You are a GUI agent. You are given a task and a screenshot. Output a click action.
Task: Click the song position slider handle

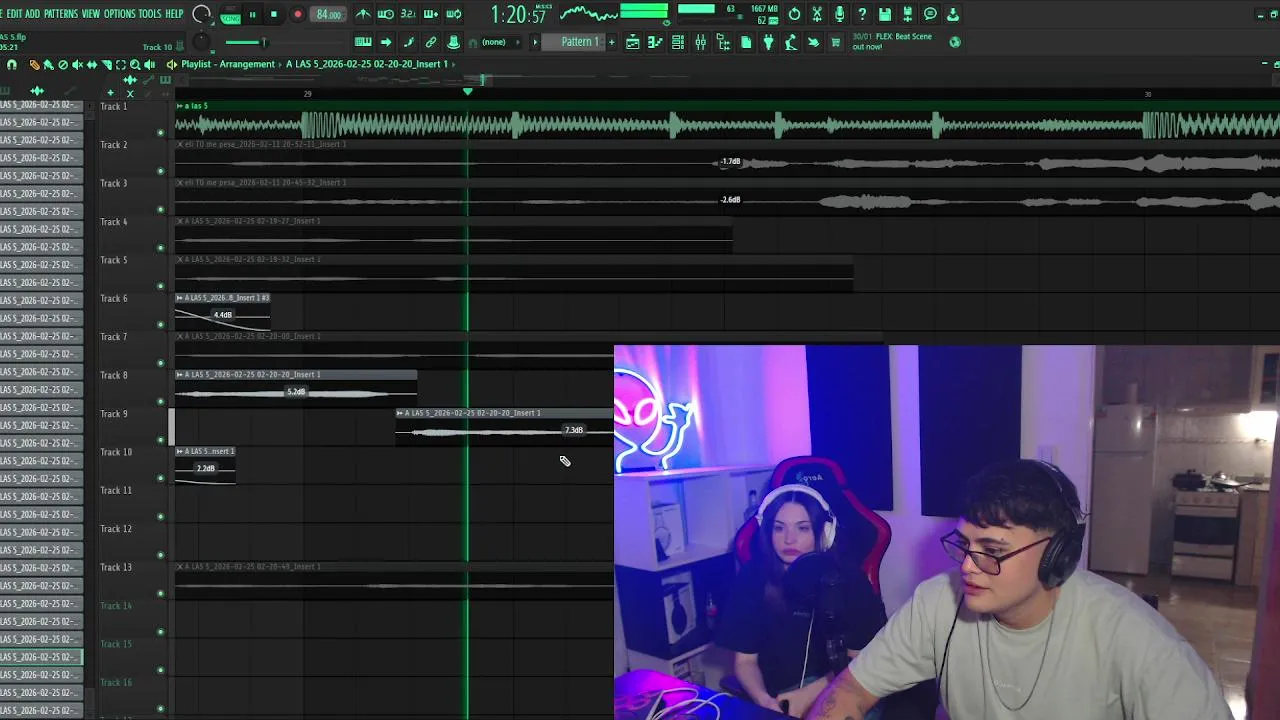264,42
